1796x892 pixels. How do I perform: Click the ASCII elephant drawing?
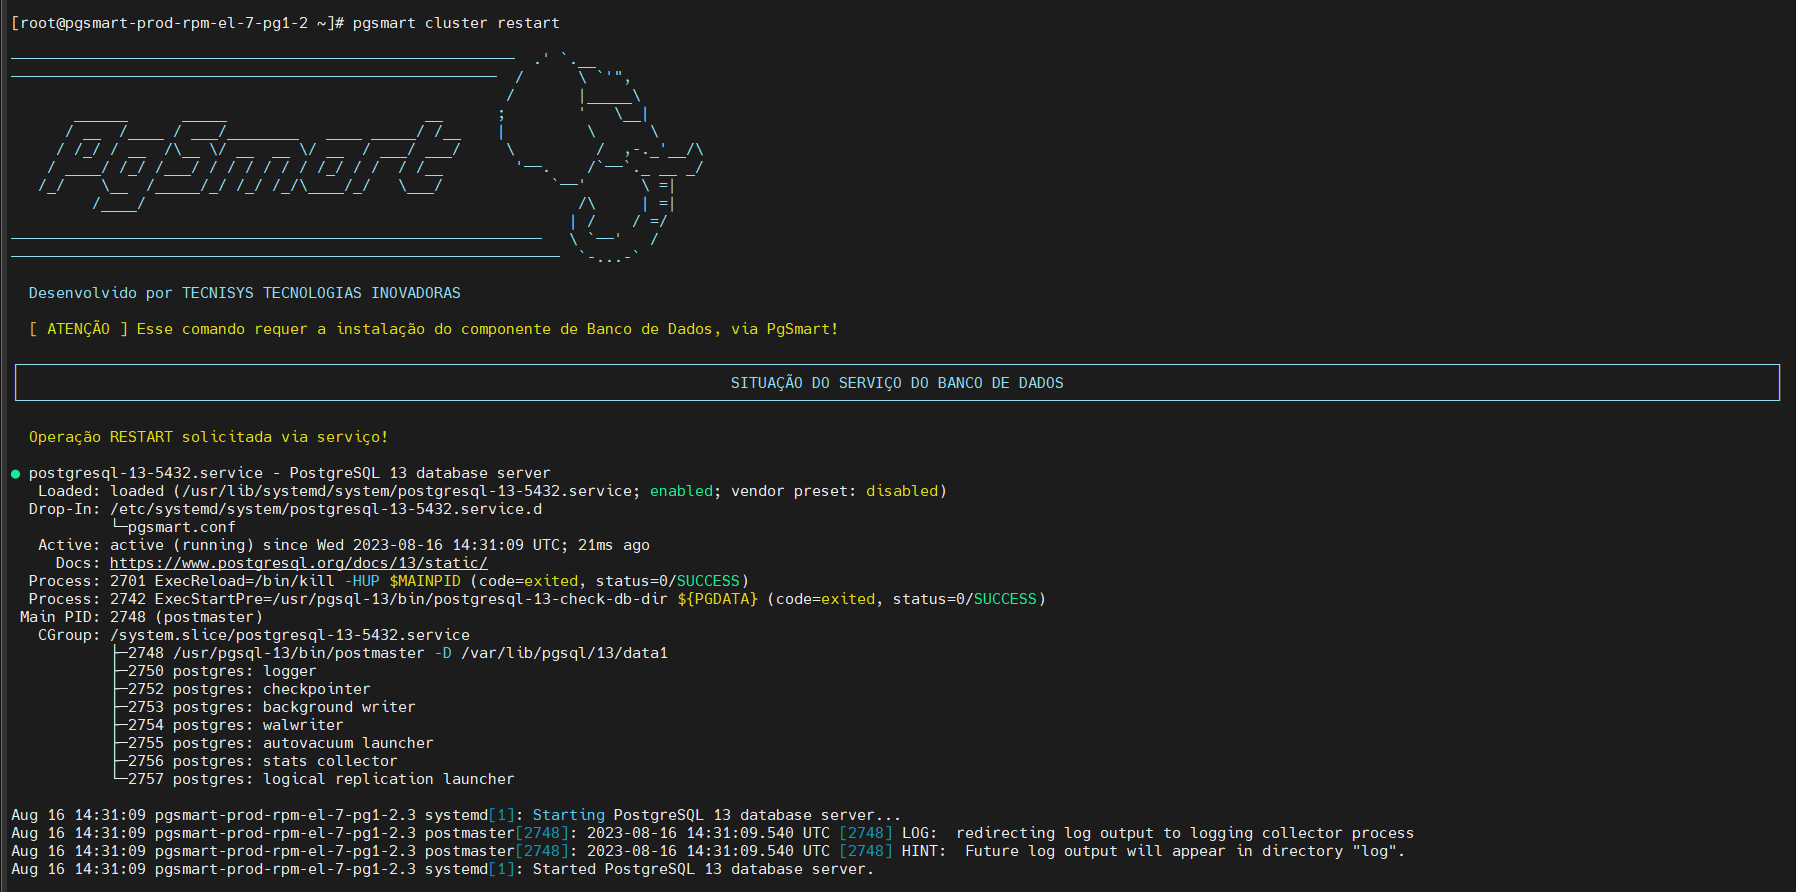pyautogui.click(x=600, y=157)
